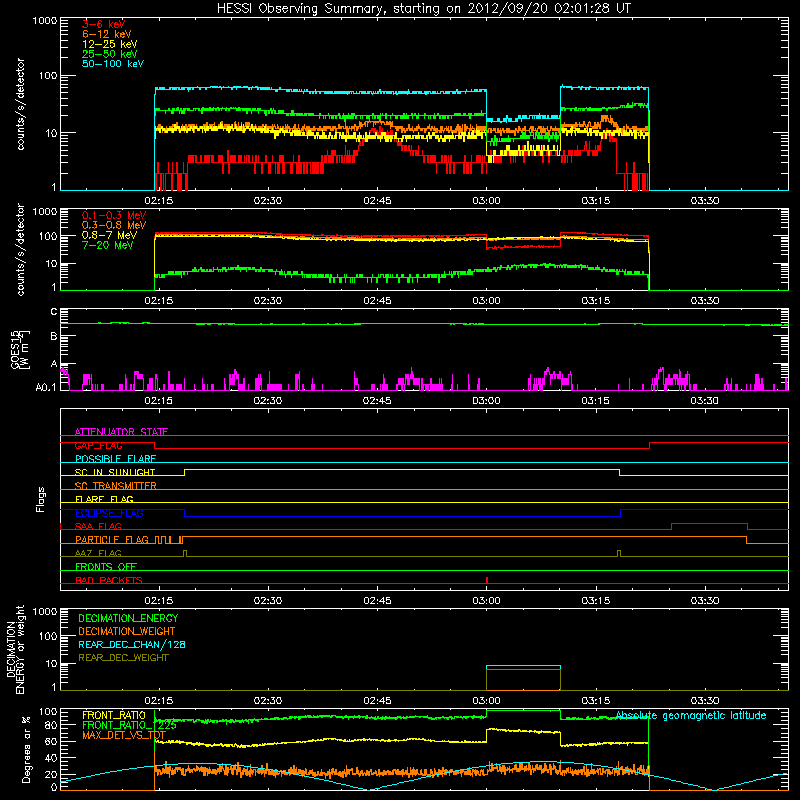The height and width of the screenshot is (800, 800).
Task: Click the A4Z_FLAG label
Action: pos(98,553)
